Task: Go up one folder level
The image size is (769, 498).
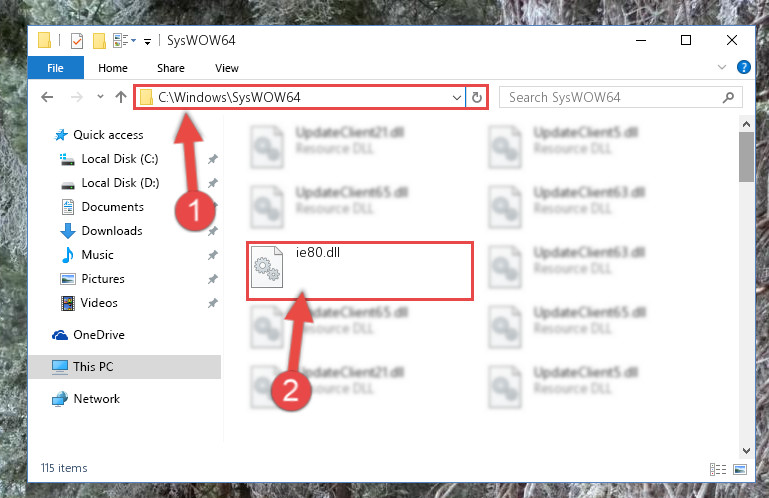Action: point(121,97)
